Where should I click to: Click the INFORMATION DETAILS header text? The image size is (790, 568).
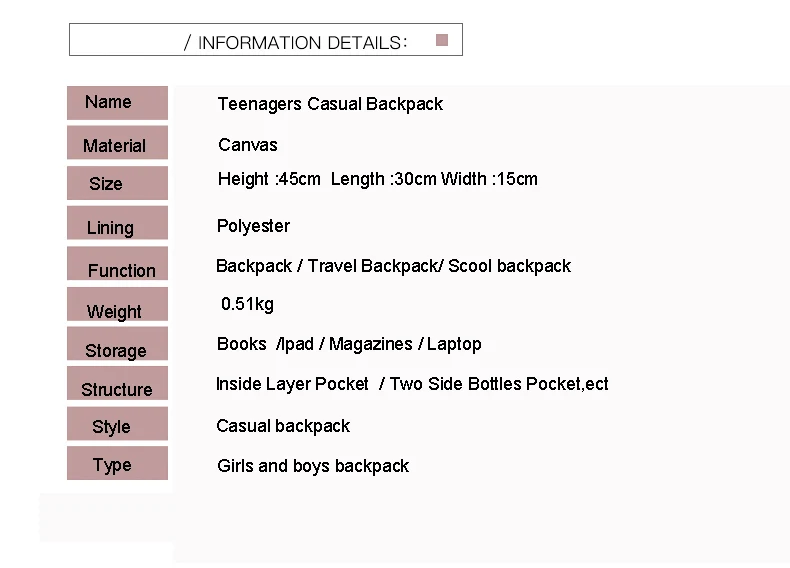tap(296, 43)
